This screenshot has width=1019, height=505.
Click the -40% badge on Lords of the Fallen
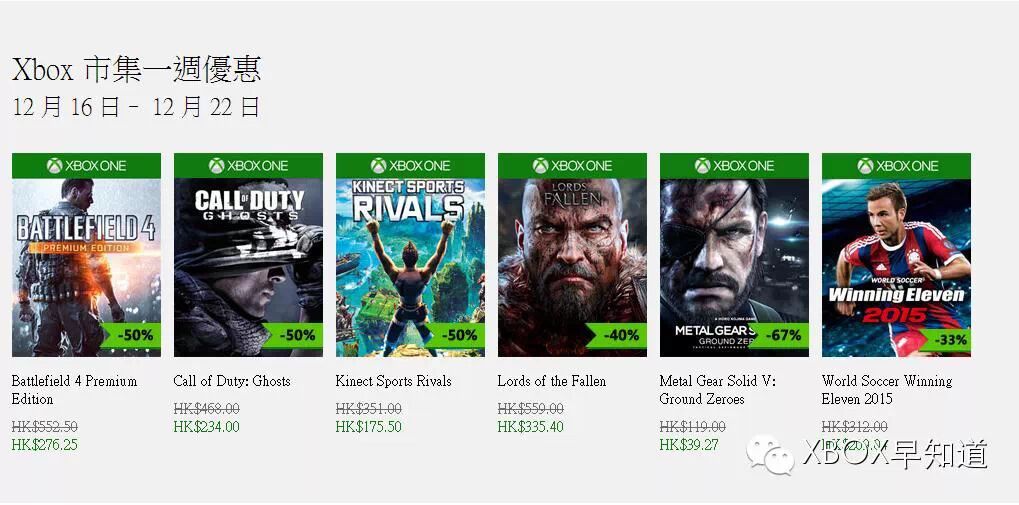click(620, 335)
